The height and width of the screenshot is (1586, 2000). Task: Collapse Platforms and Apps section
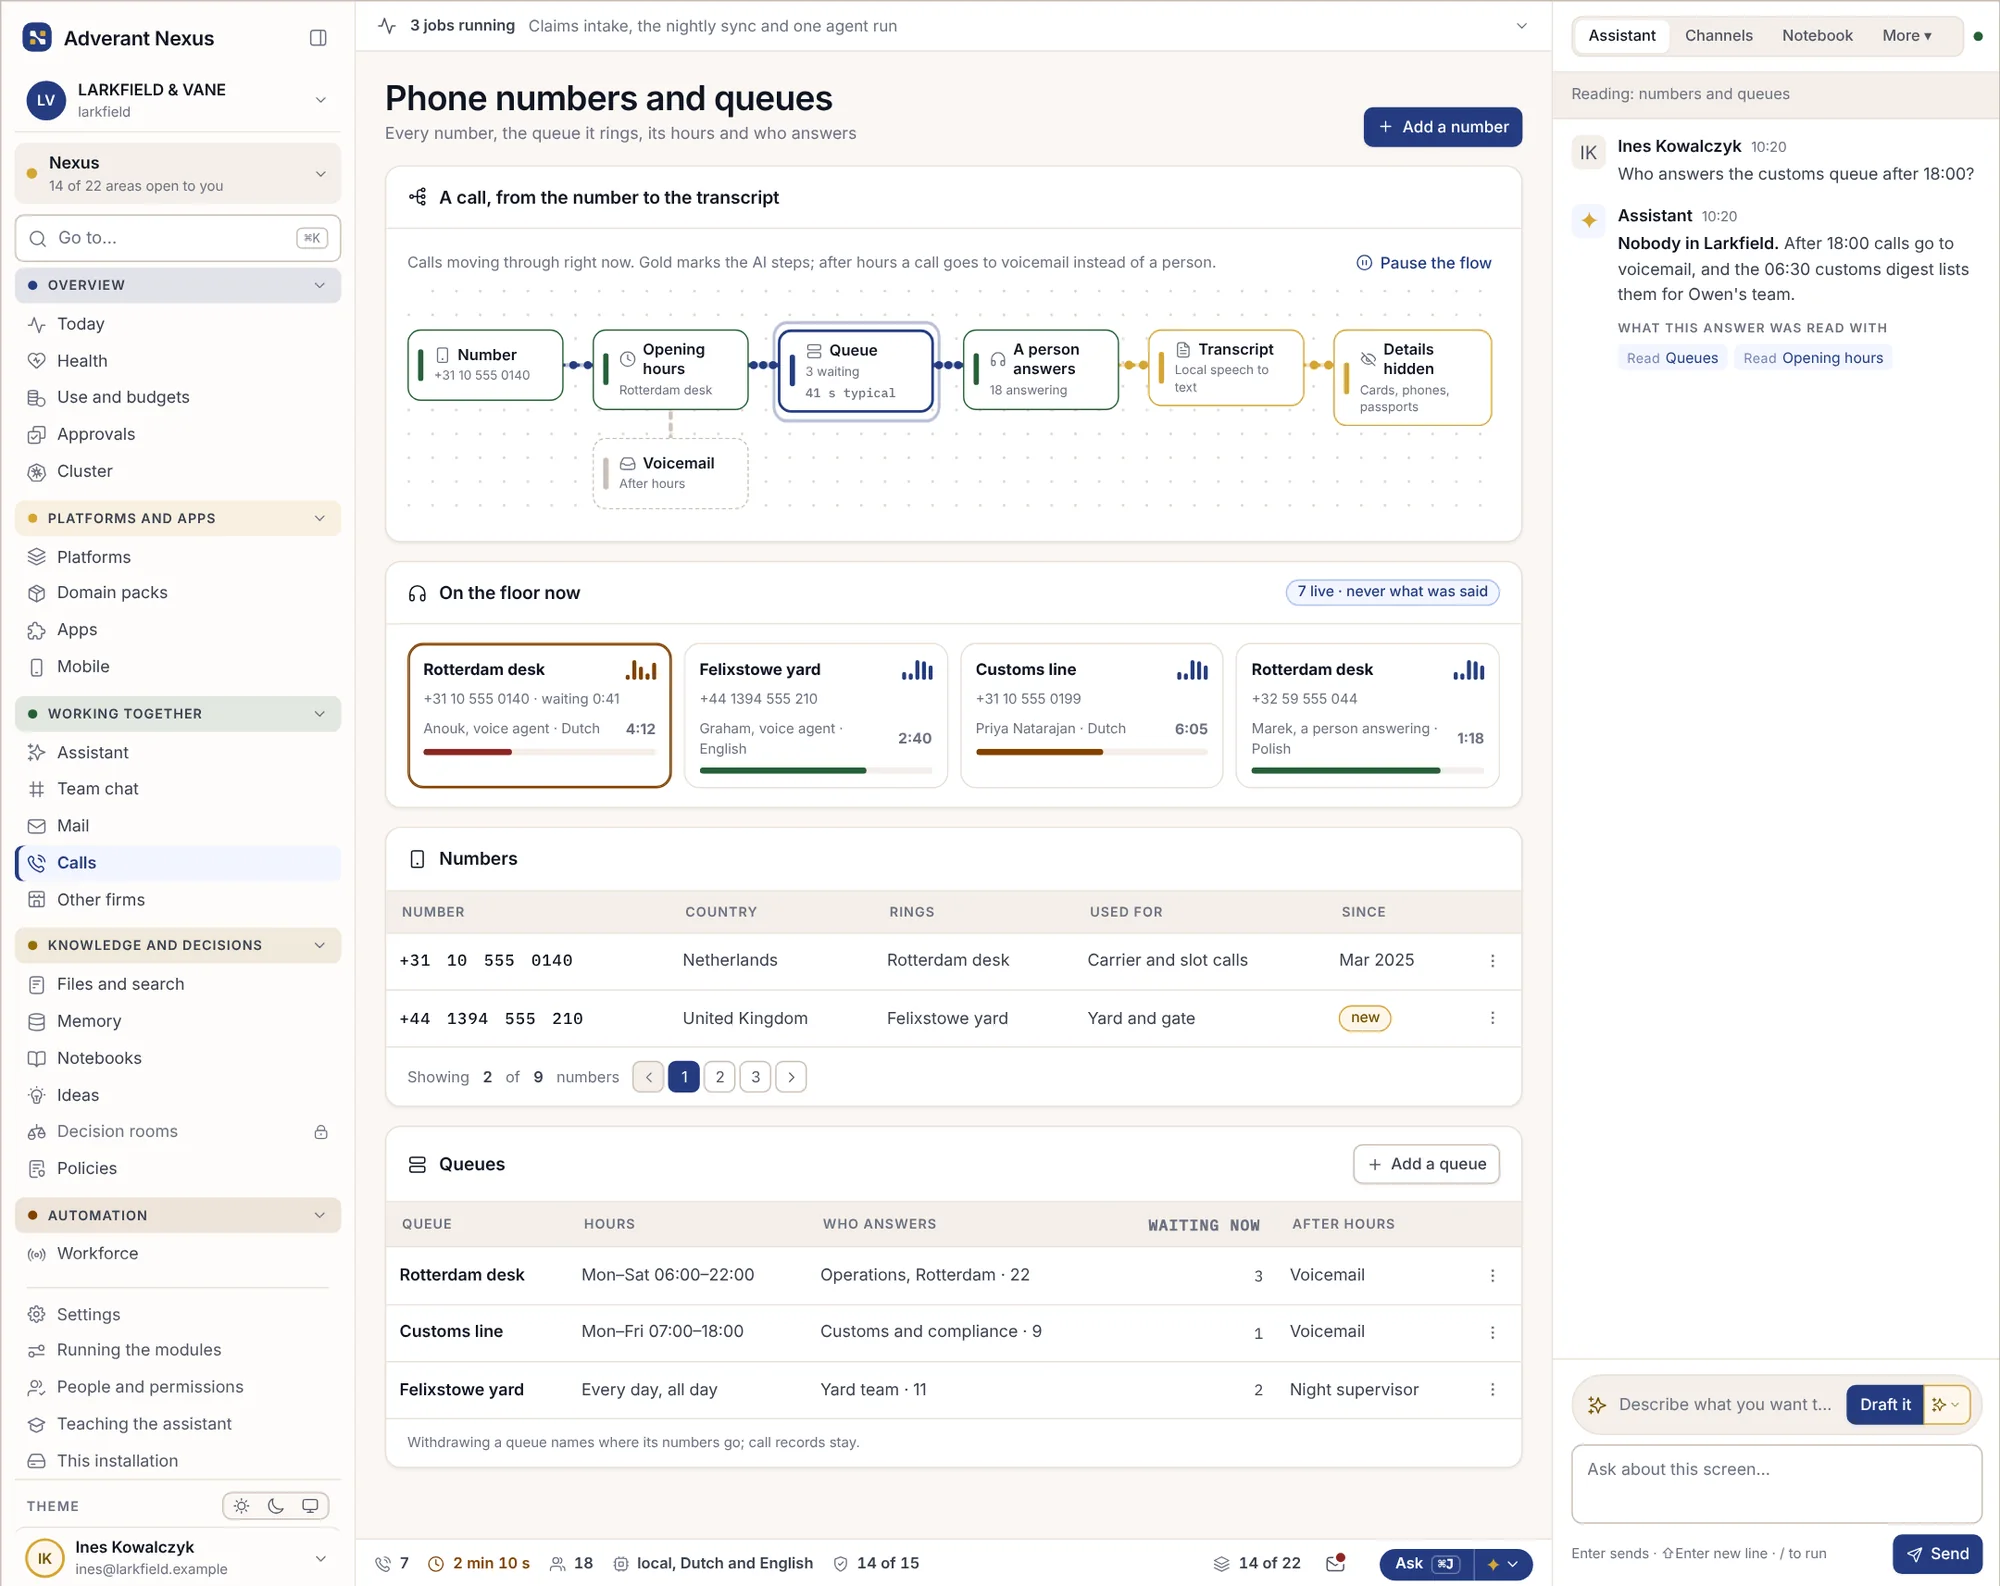[x=178, y=518]
